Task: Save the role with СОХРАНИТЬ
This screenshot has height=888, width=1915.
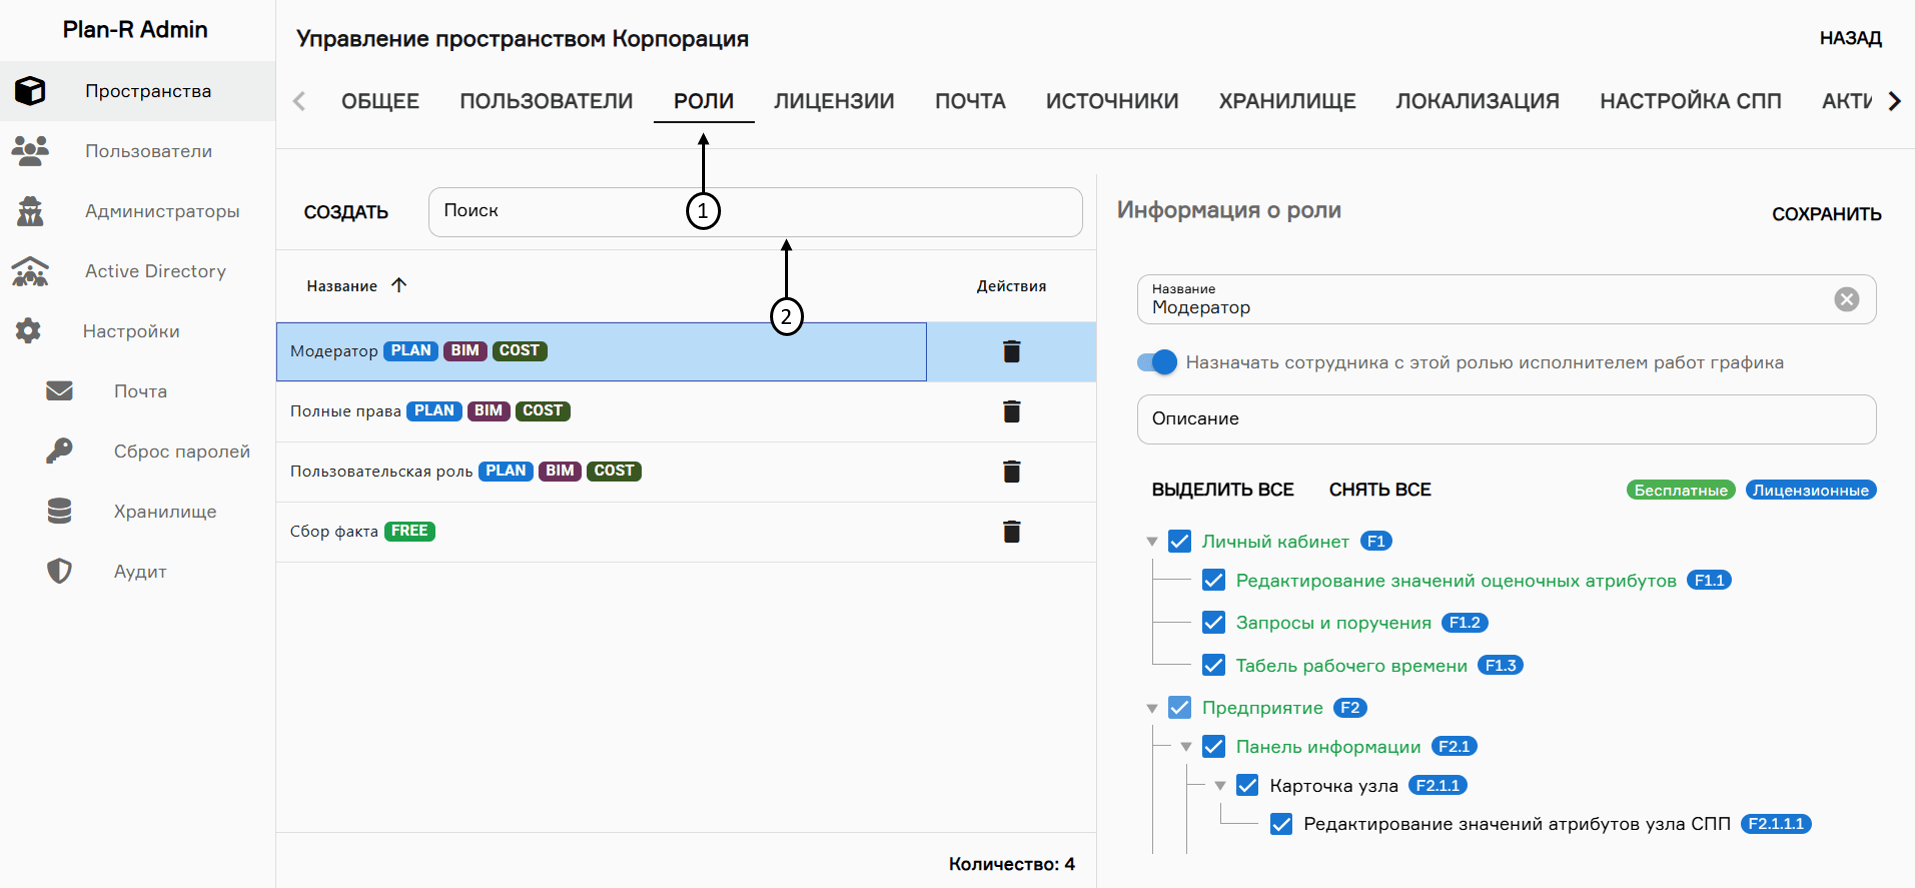Action: [x=1826, y=213]
